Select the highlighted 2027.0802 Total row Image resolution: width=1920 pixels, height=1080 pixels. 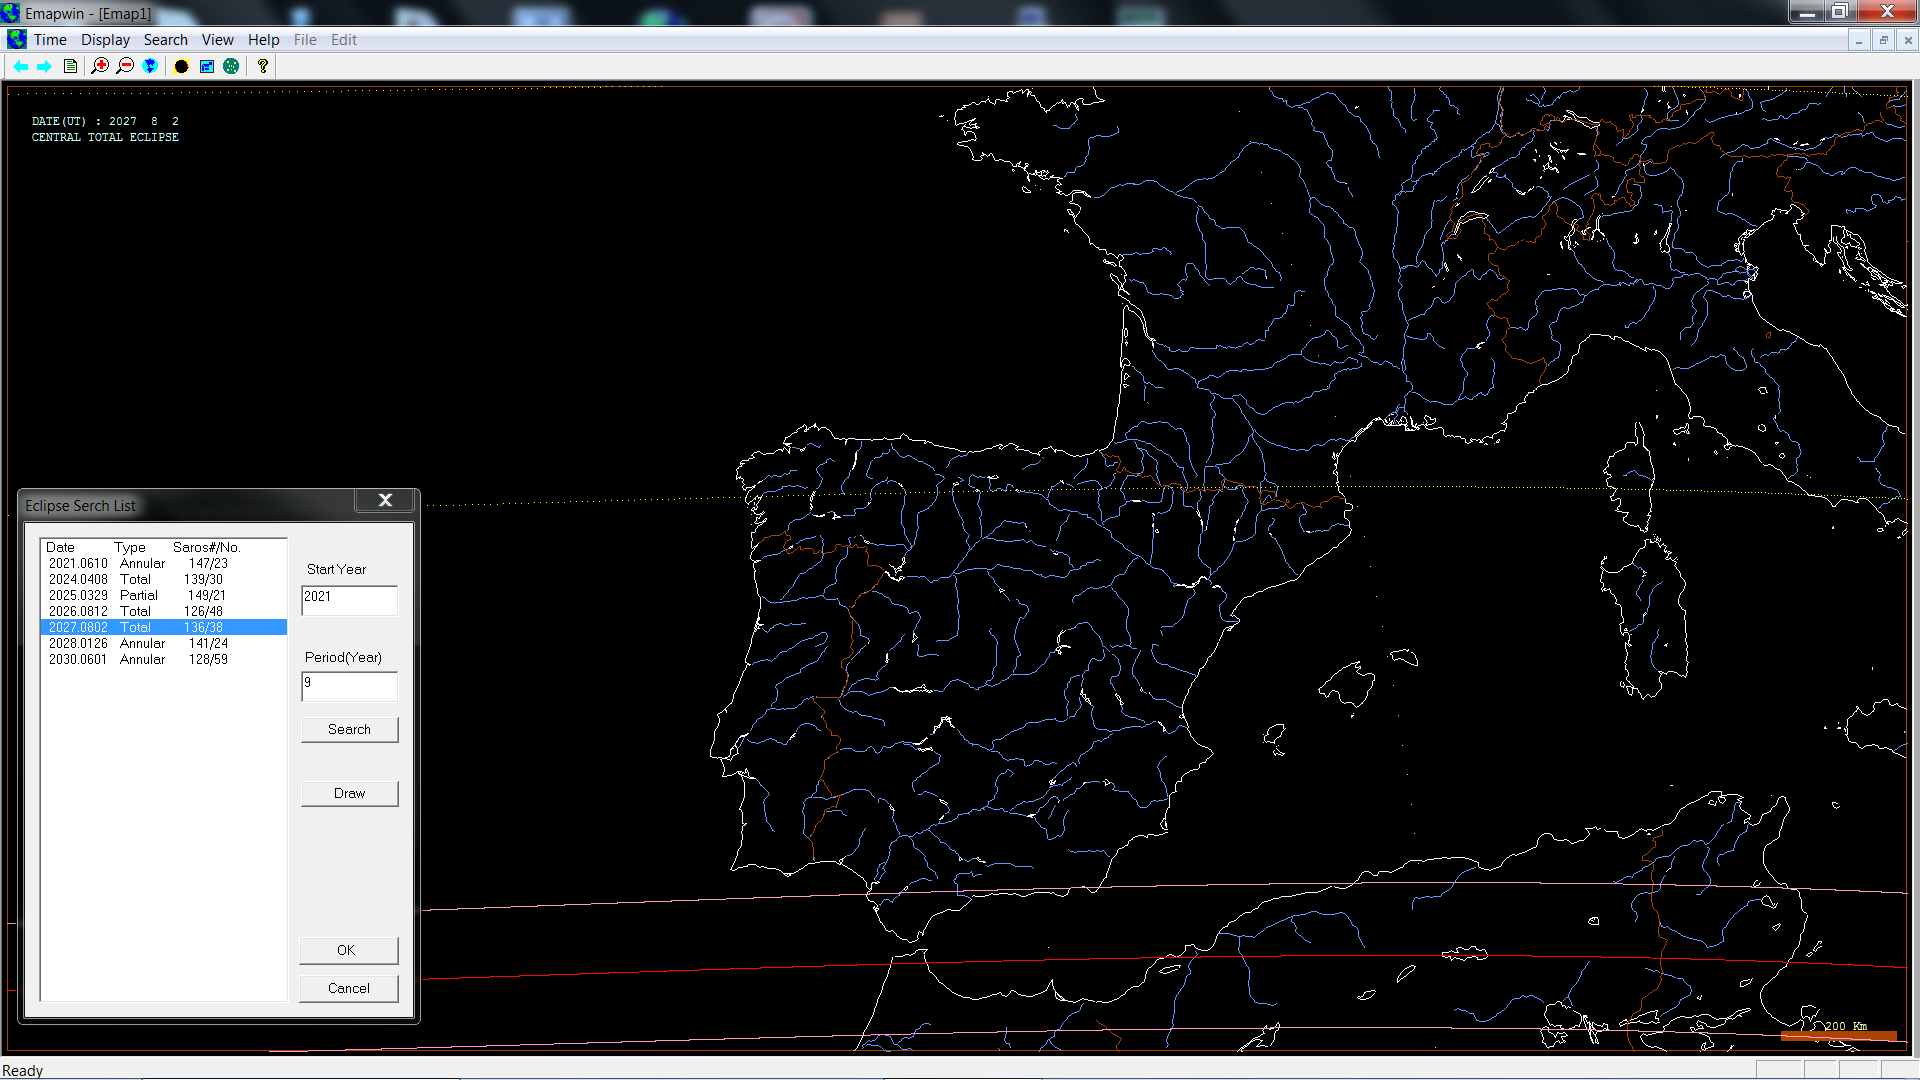tap(163, 627)
